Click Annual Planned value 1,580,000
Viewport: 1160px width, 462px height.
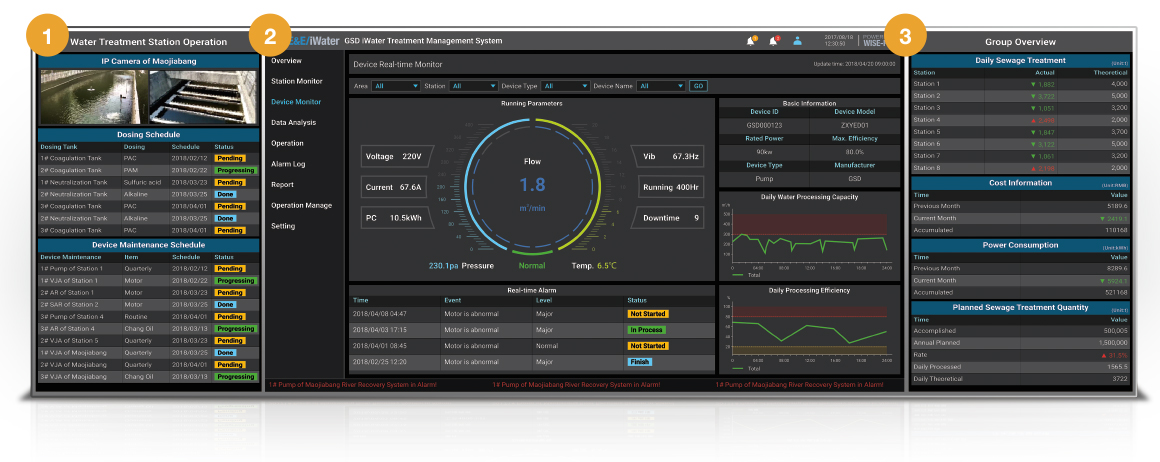(x=1111, y=343)
